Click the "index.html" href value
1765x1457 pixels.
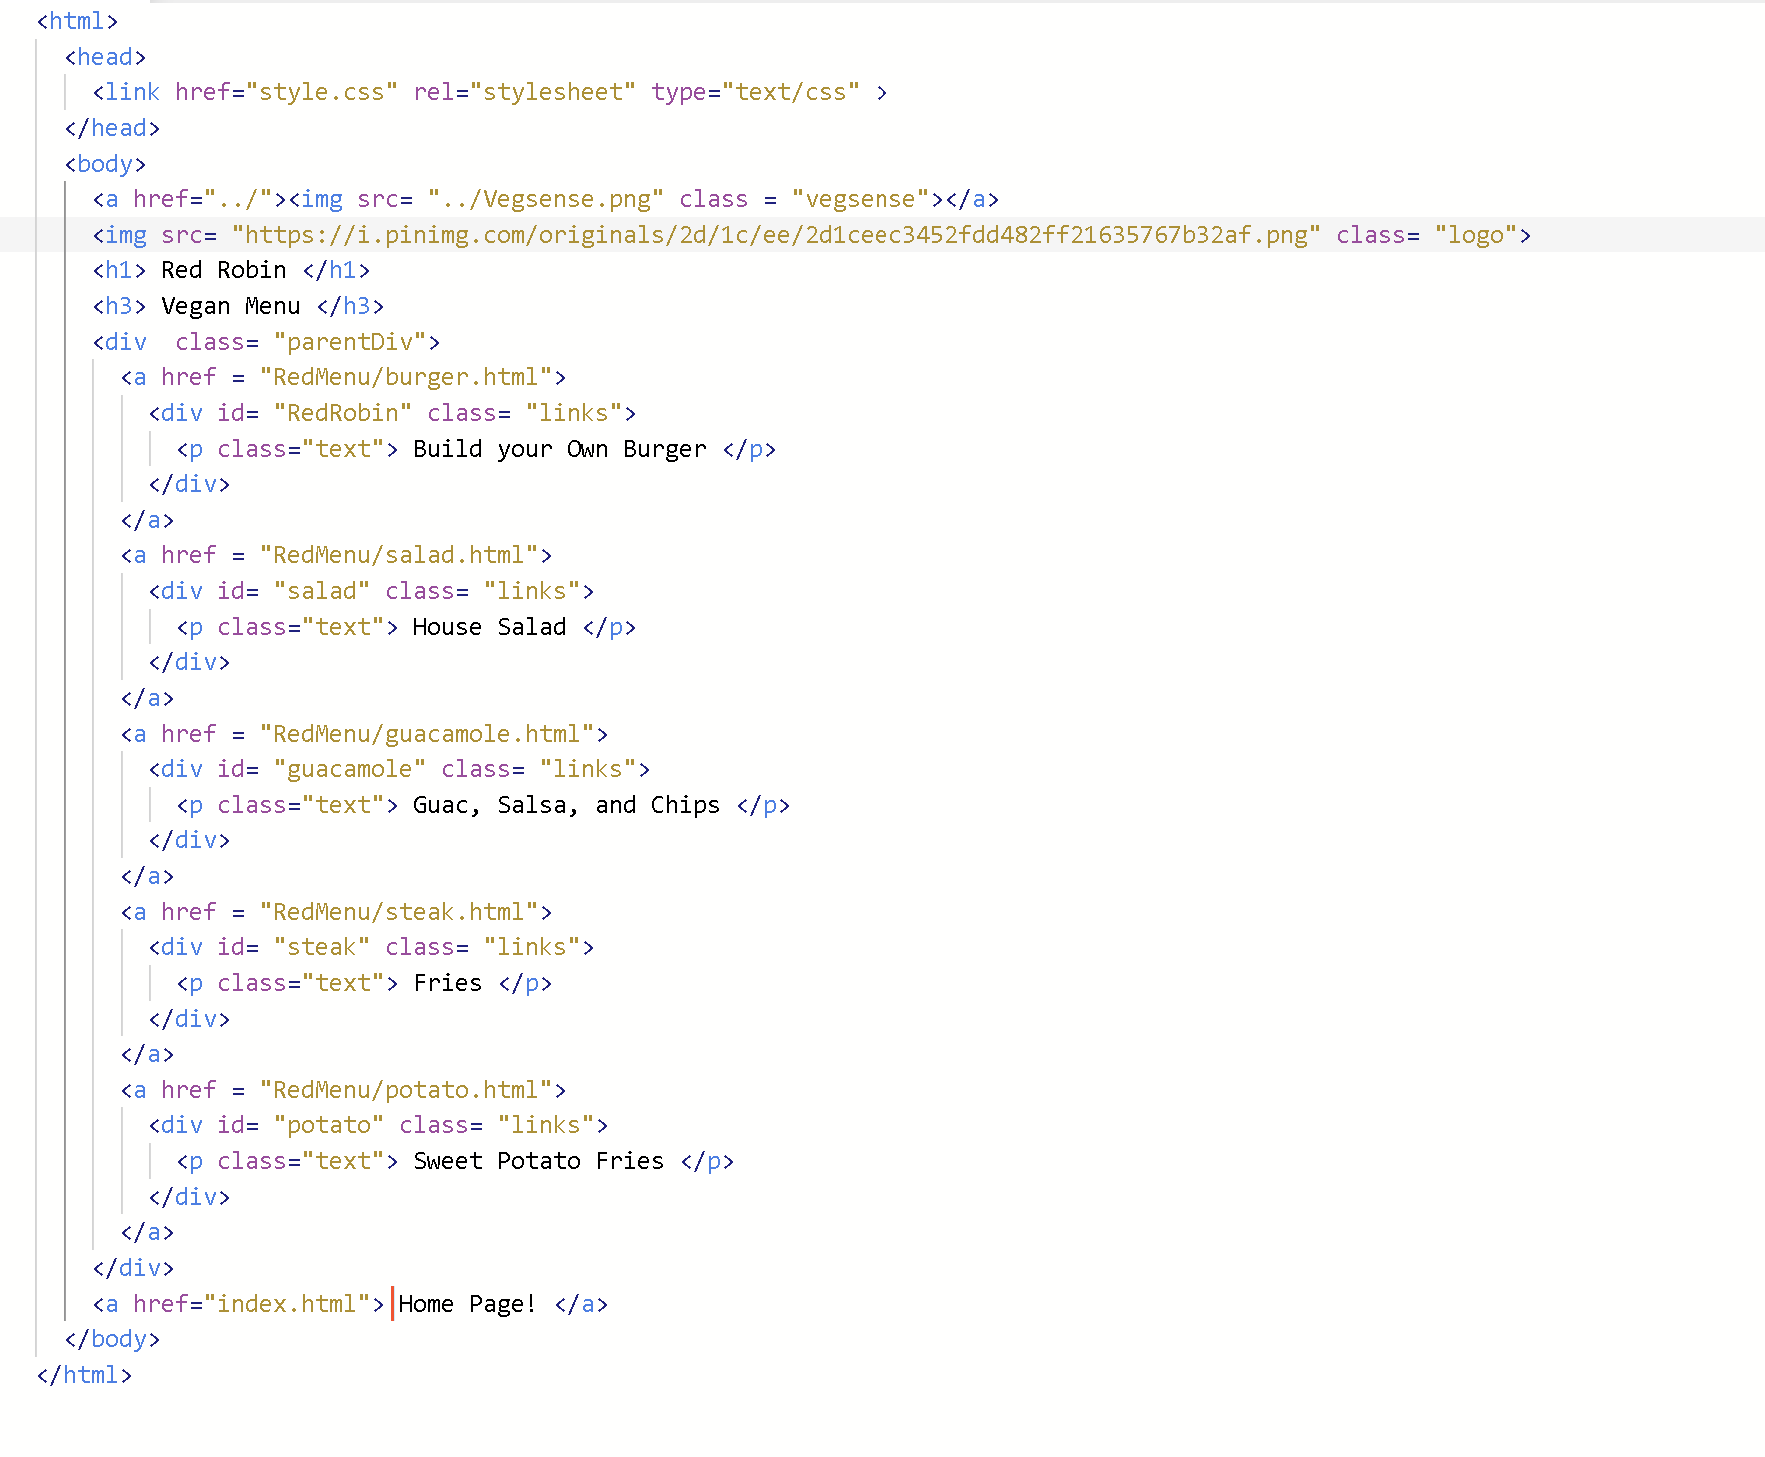[287, 1304]
